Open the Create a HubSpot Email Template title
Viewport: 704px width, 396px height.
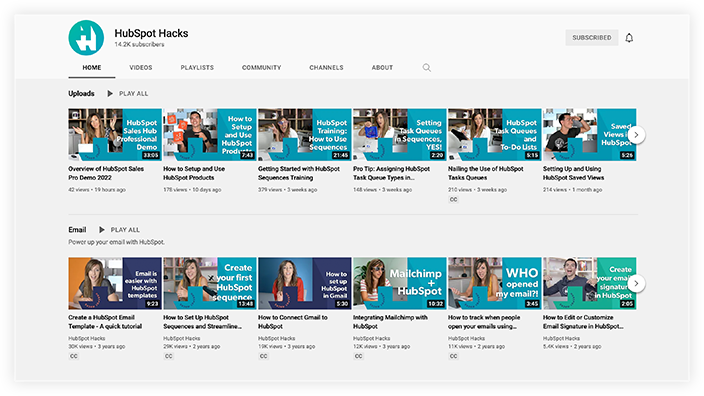point(105,322)
